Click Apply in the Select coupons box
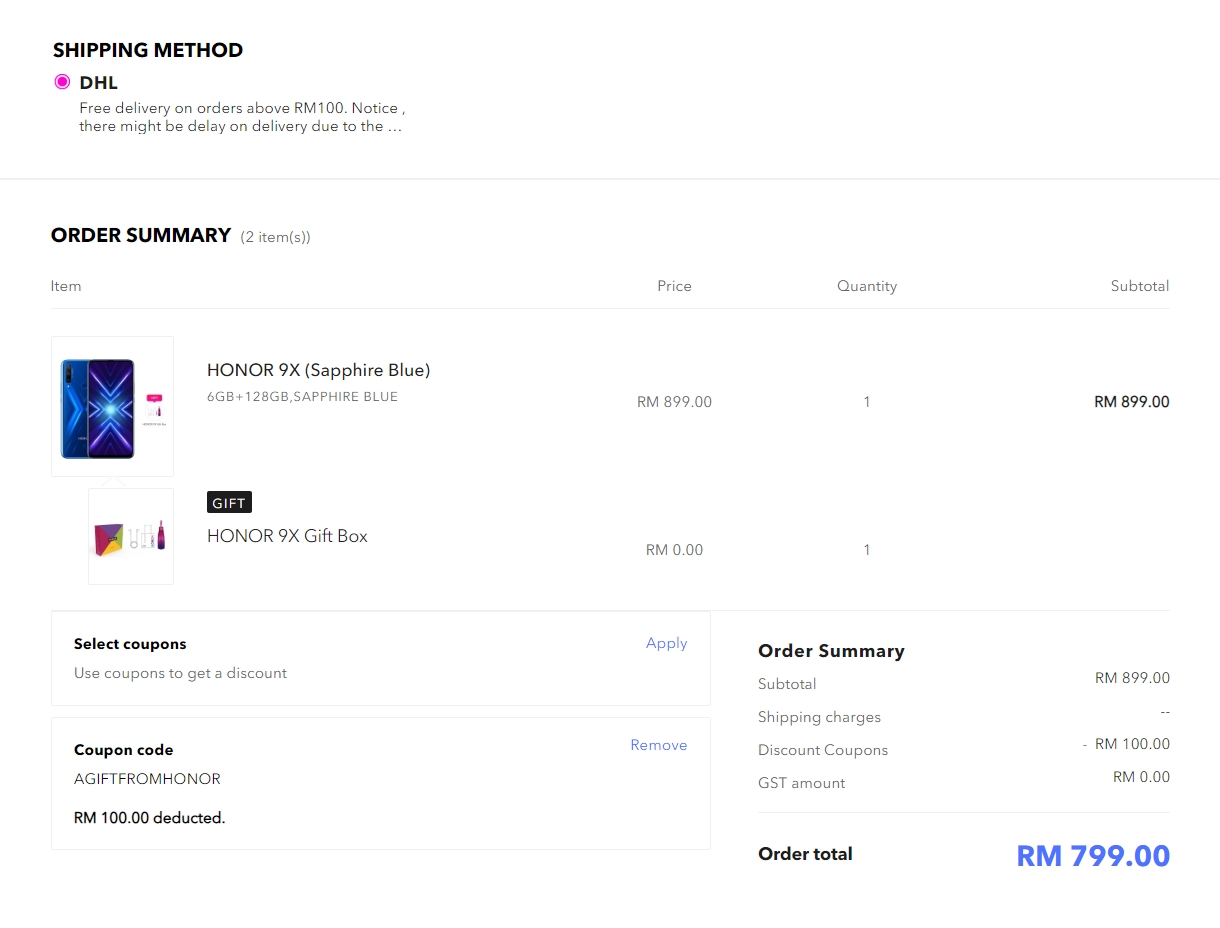1220x928 pixels. [x=666, y=643]
